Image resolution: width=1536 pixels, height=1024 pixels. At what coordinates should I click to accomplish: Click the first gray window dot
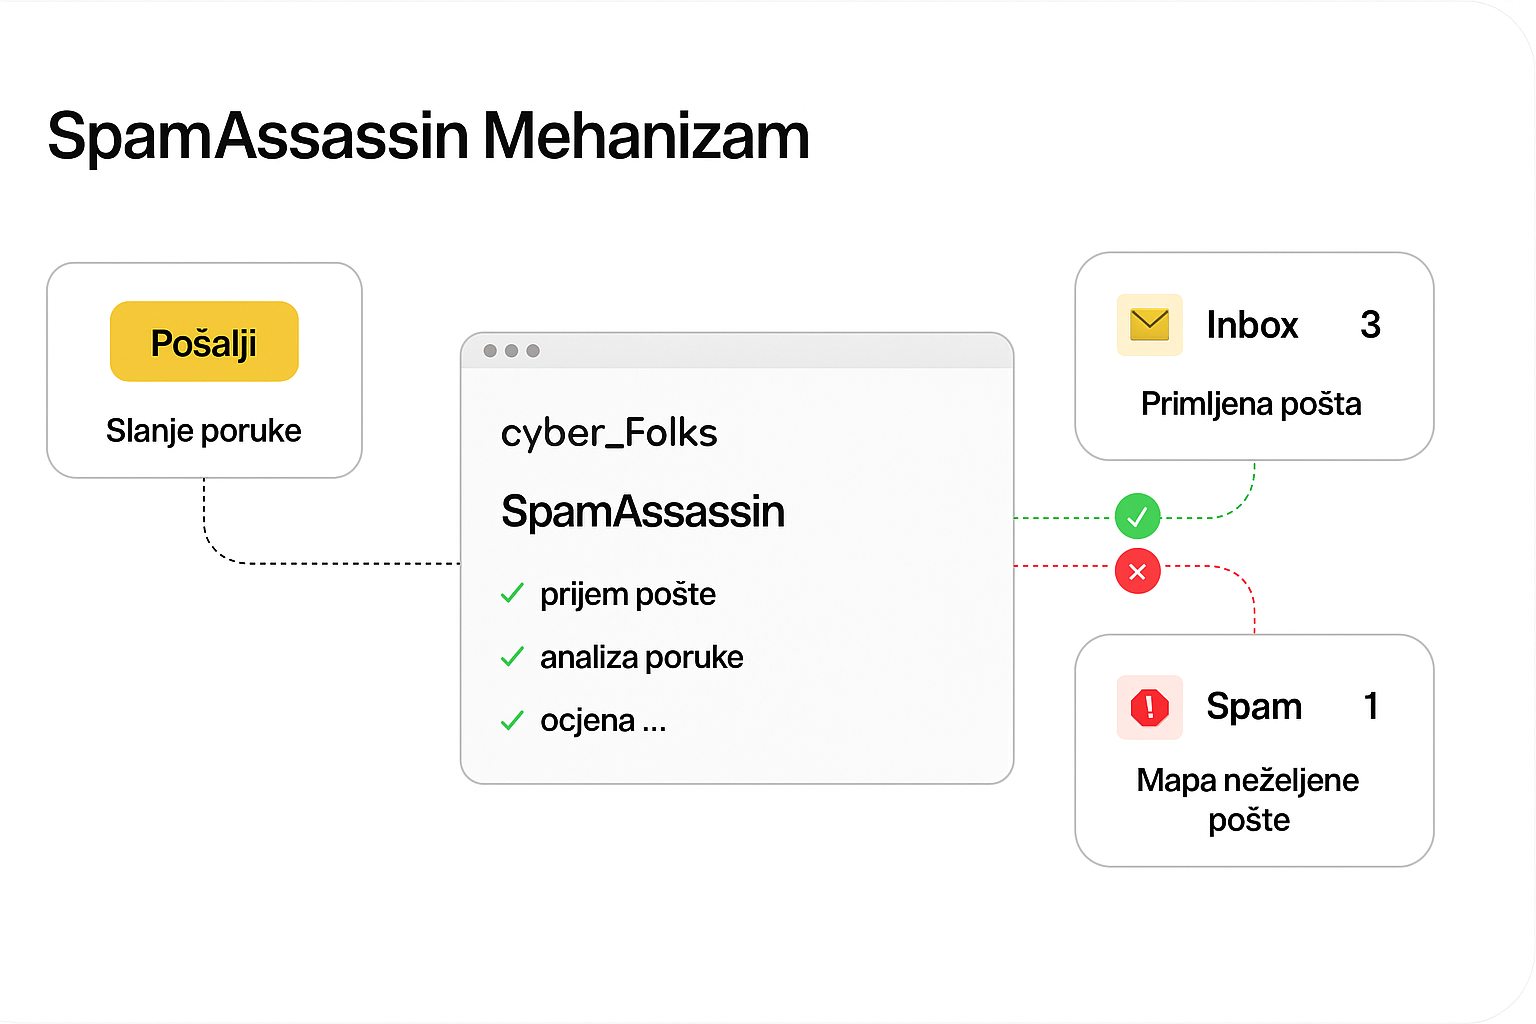490,351
